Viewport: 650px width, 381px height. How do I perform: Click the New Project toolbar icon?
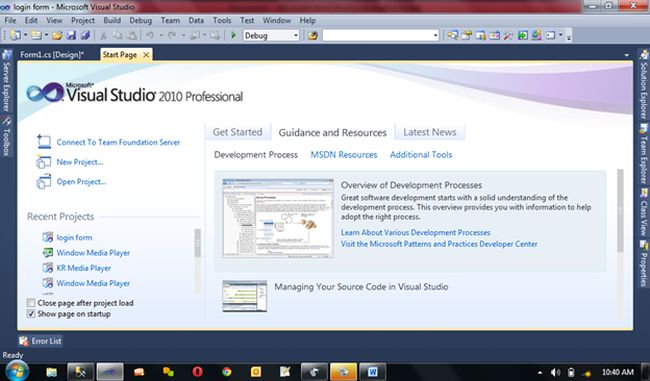15,36
